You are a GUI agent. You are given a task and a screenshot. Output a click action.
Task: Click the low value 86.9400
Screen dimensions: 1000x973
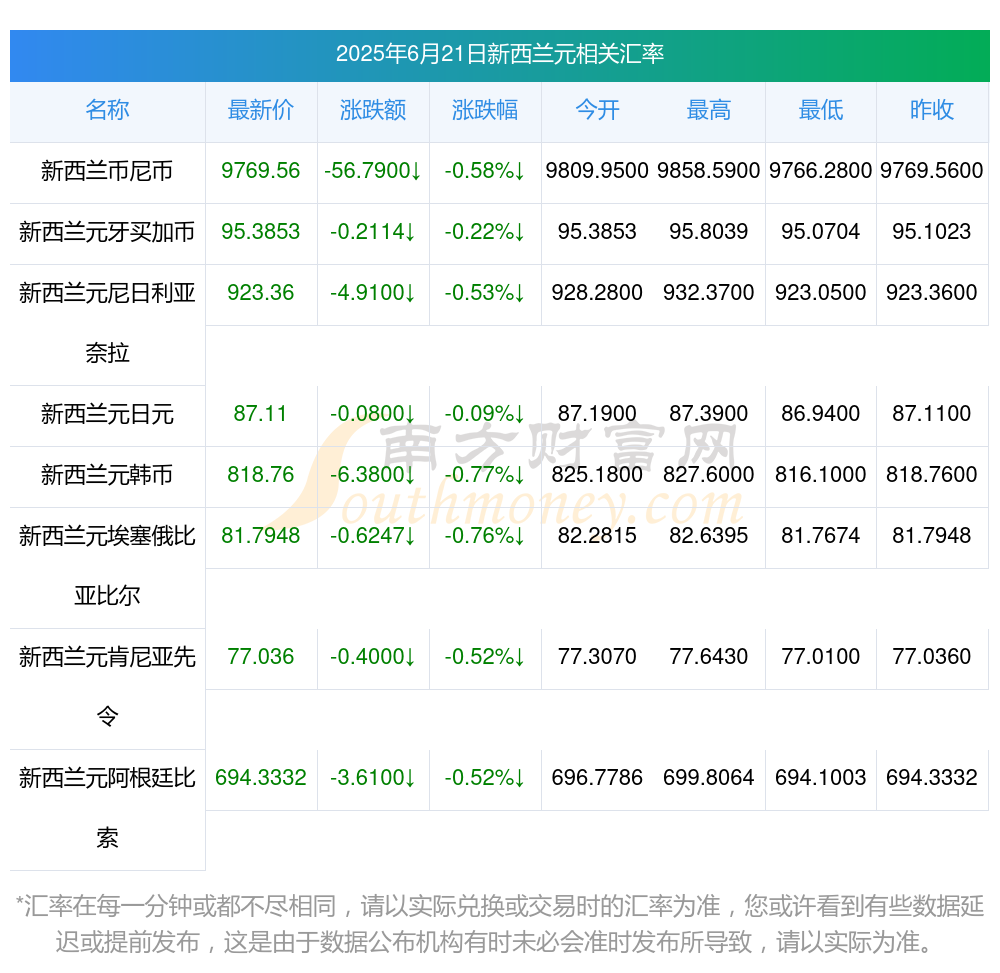[x=821, y=414]
